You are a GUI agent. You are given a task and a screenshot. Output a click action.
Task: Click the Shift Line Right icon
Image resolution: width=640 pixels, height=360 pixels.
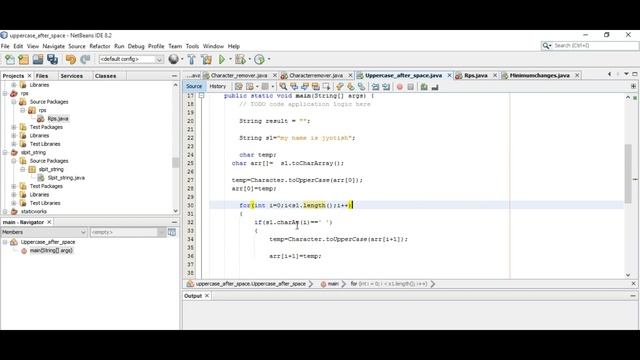(x=386, y=87)
